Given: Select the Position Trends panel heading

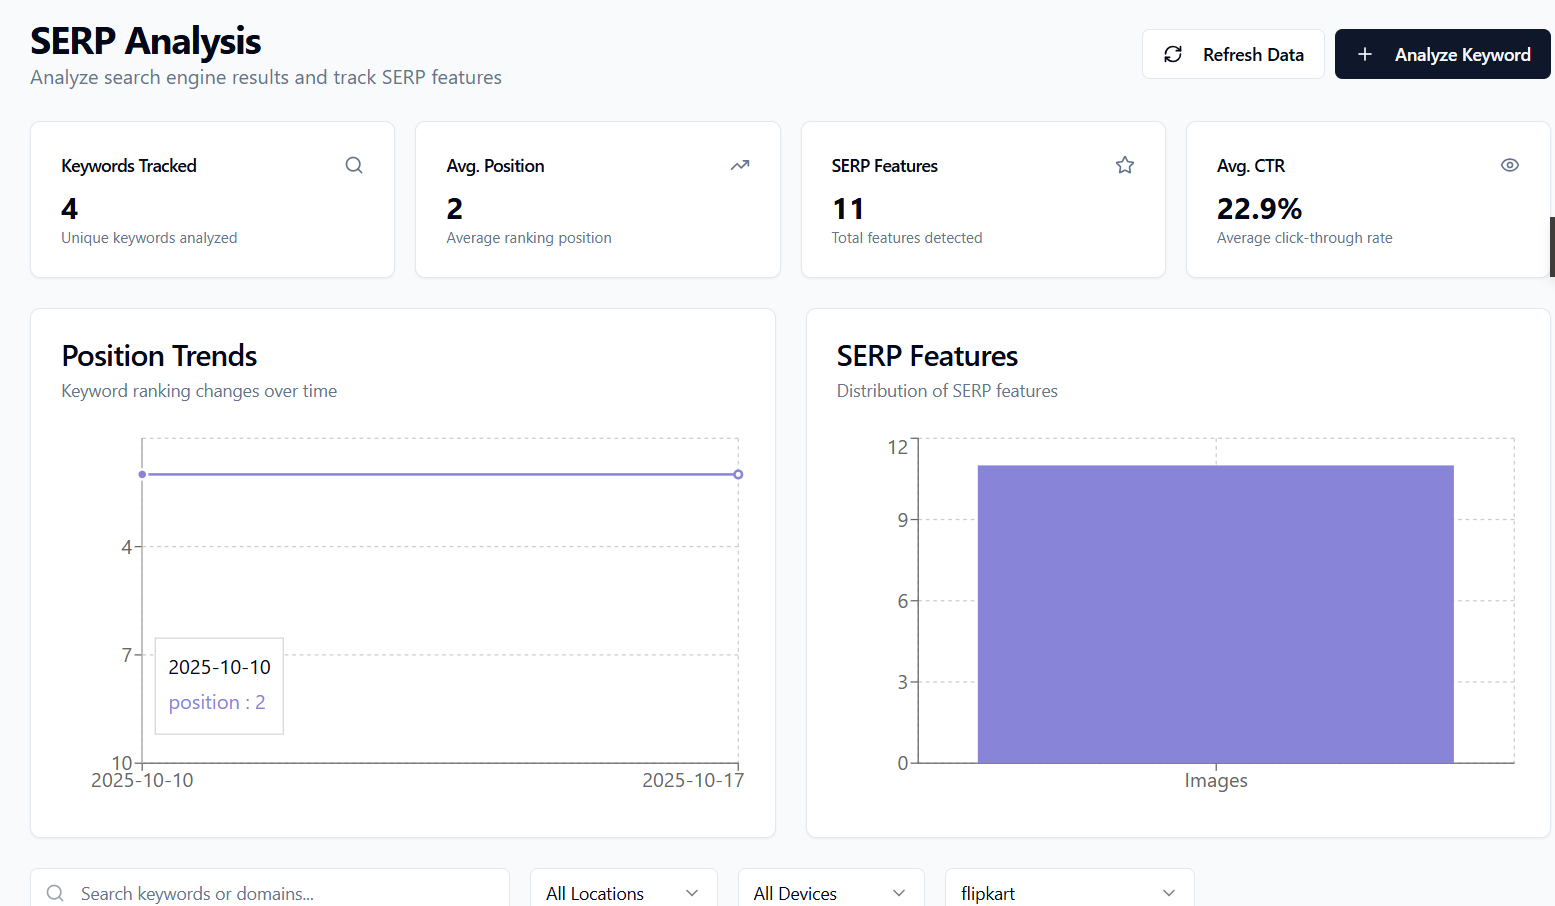Looking at the screenshot, I should 159,356.
